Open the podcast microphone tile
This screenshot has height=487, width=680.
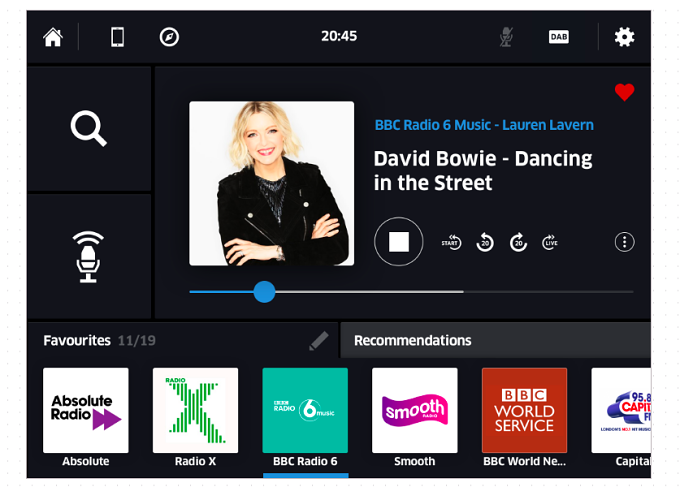point(88,257)
